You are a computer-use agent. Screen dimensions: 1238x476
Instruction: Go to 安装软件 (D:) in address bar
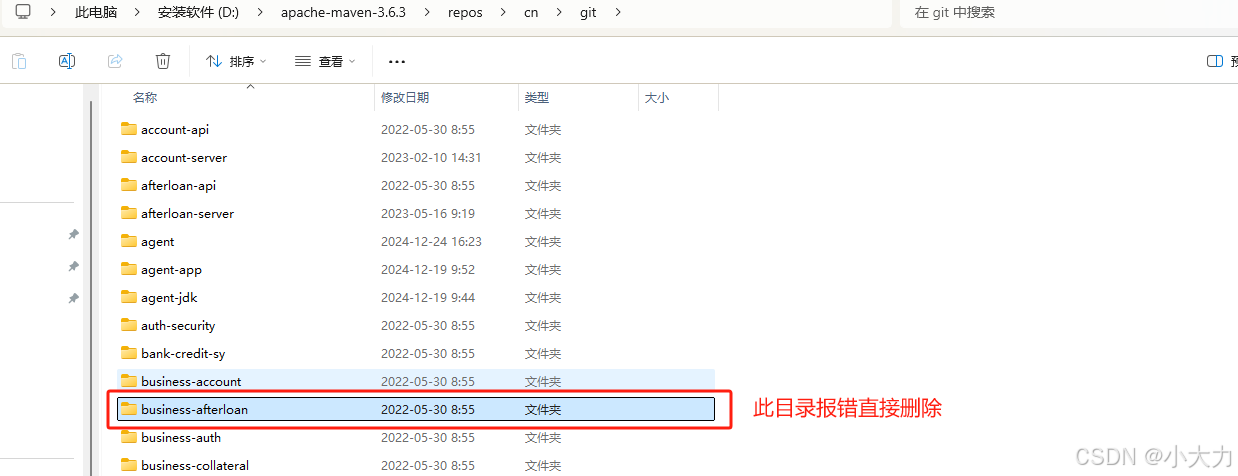(199, 12)
